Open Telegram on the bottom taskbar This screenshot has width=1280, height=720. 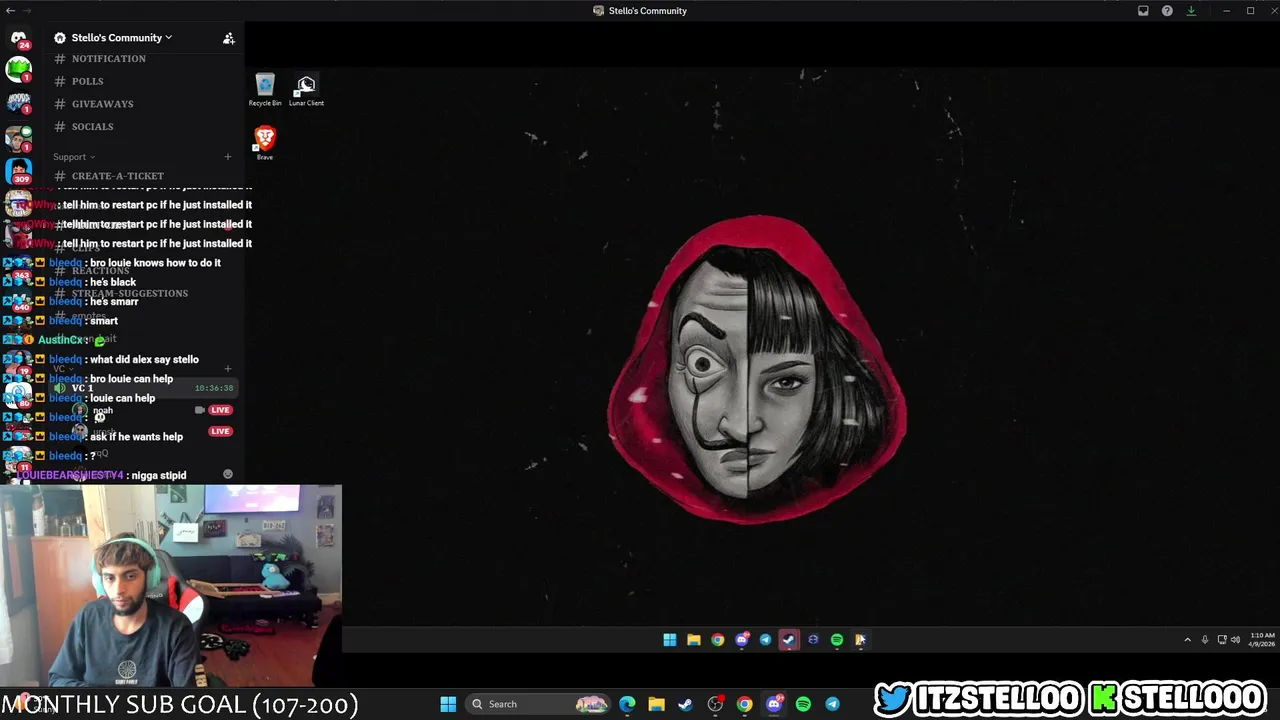click(x=832, y=704)
